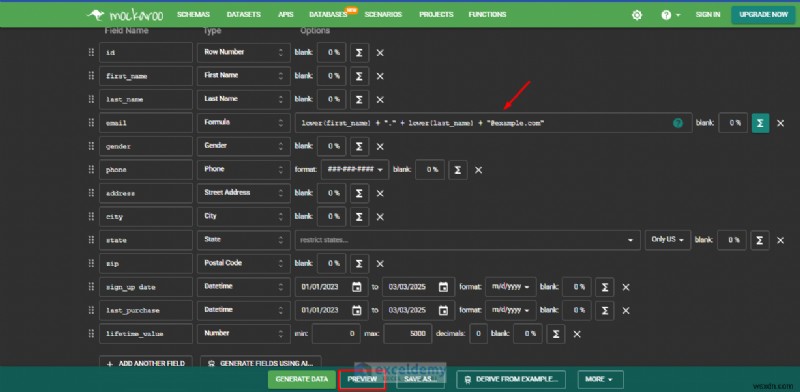Remove the phone field with X
Image resolution: width=800 pixels, height=392 pixels.
(x=479, y=170)
